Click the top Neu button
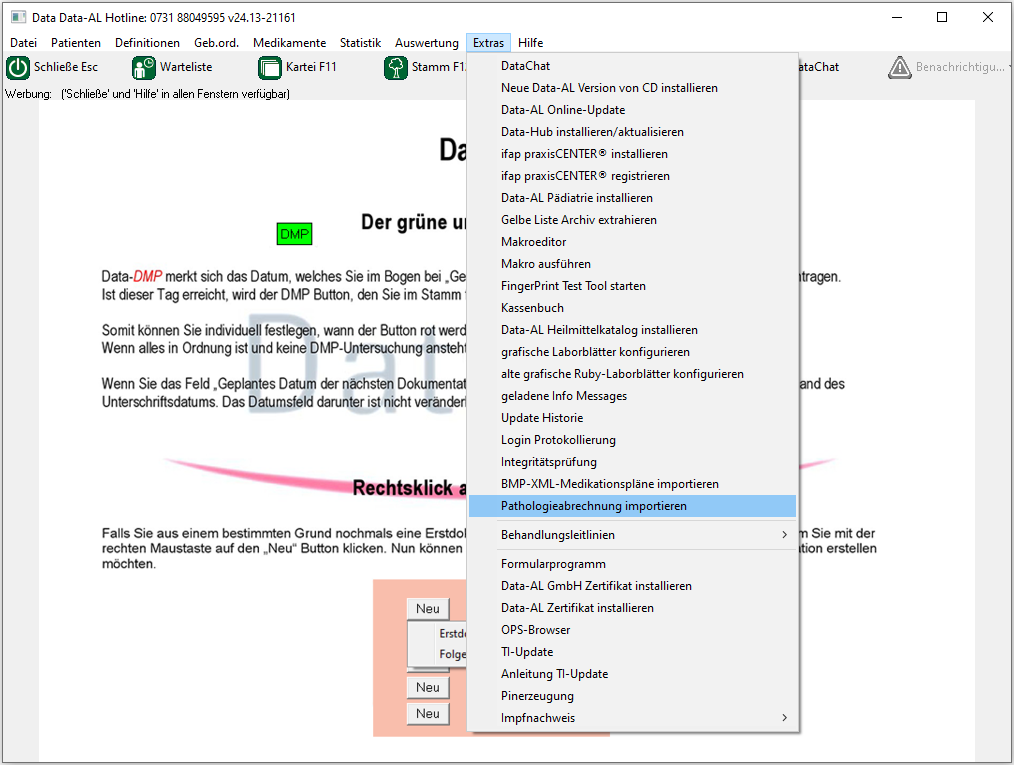This screenshot has width=1014, height=765. tap(428, 609)
